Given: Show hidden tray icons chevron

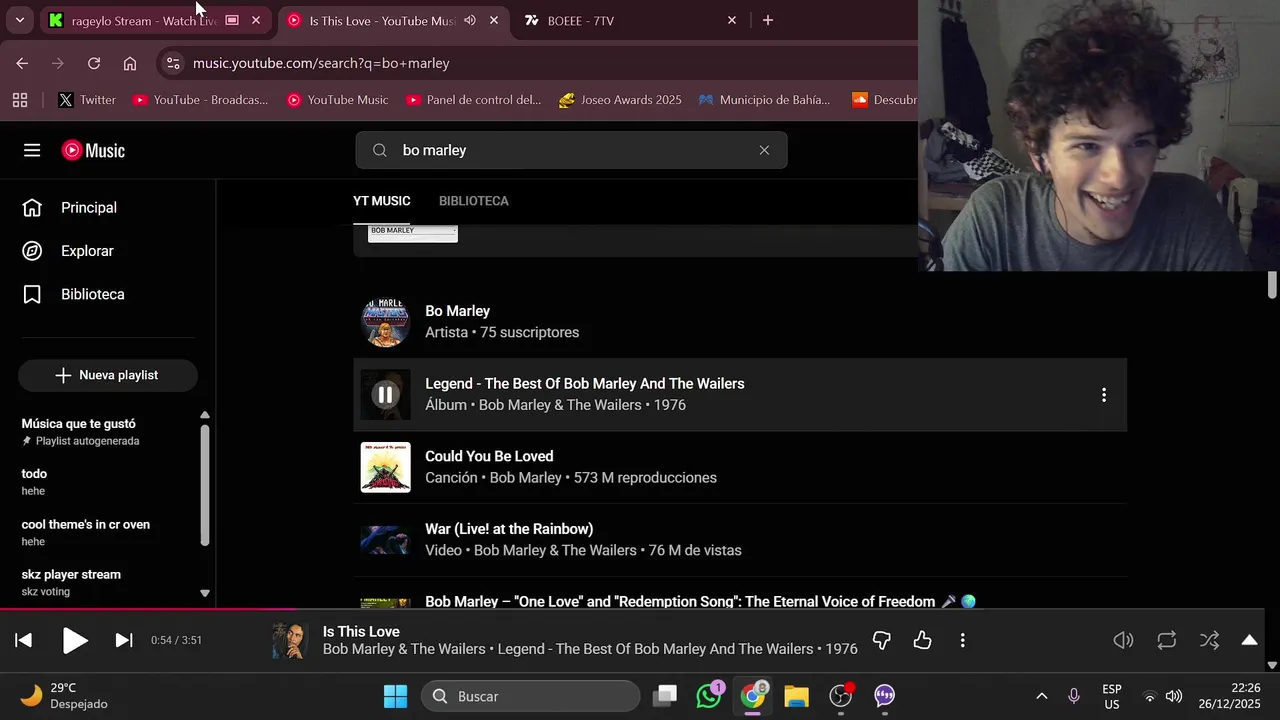Looking at the screenshot, I should [x=1041, y=696].
